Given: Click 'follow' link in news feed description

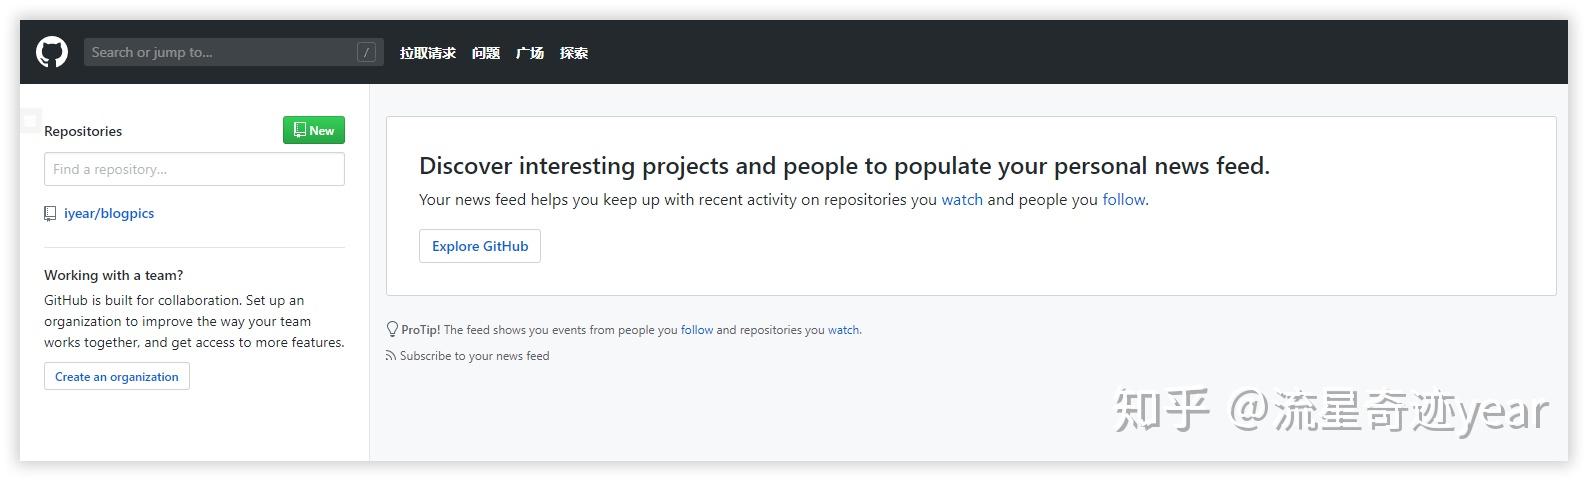Looking at the screenshot, I should pyautogui.click(x=1123, y=200).
